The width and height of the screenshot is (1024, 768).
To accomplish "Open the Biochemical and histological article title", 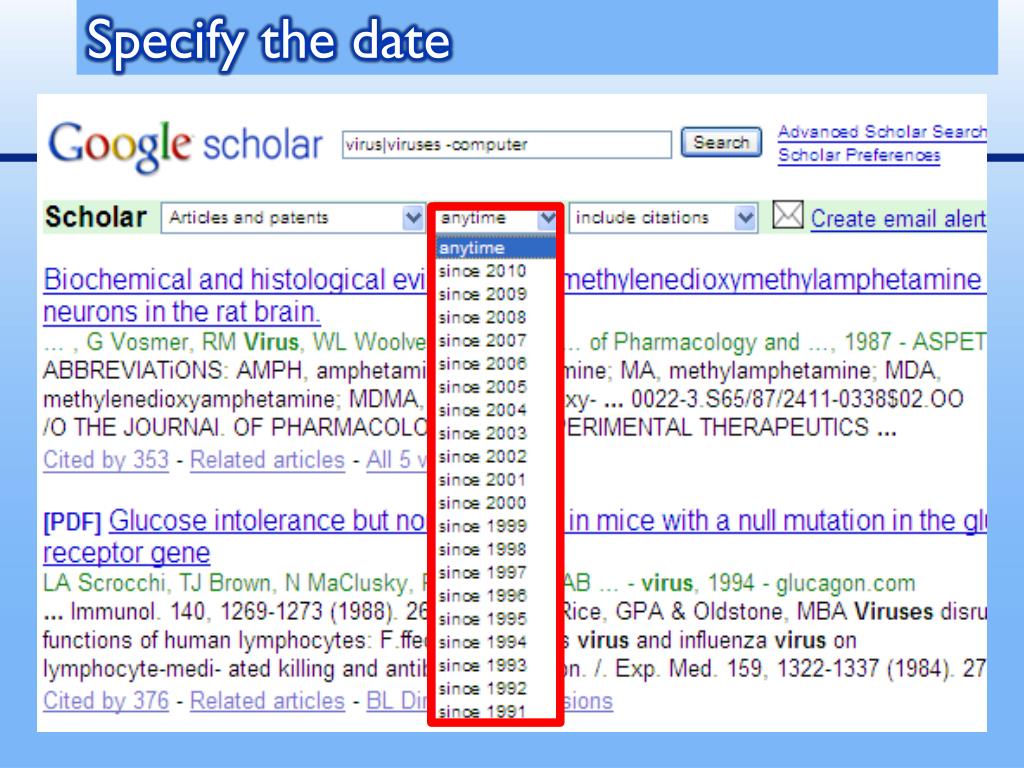I will click(235, 280).
